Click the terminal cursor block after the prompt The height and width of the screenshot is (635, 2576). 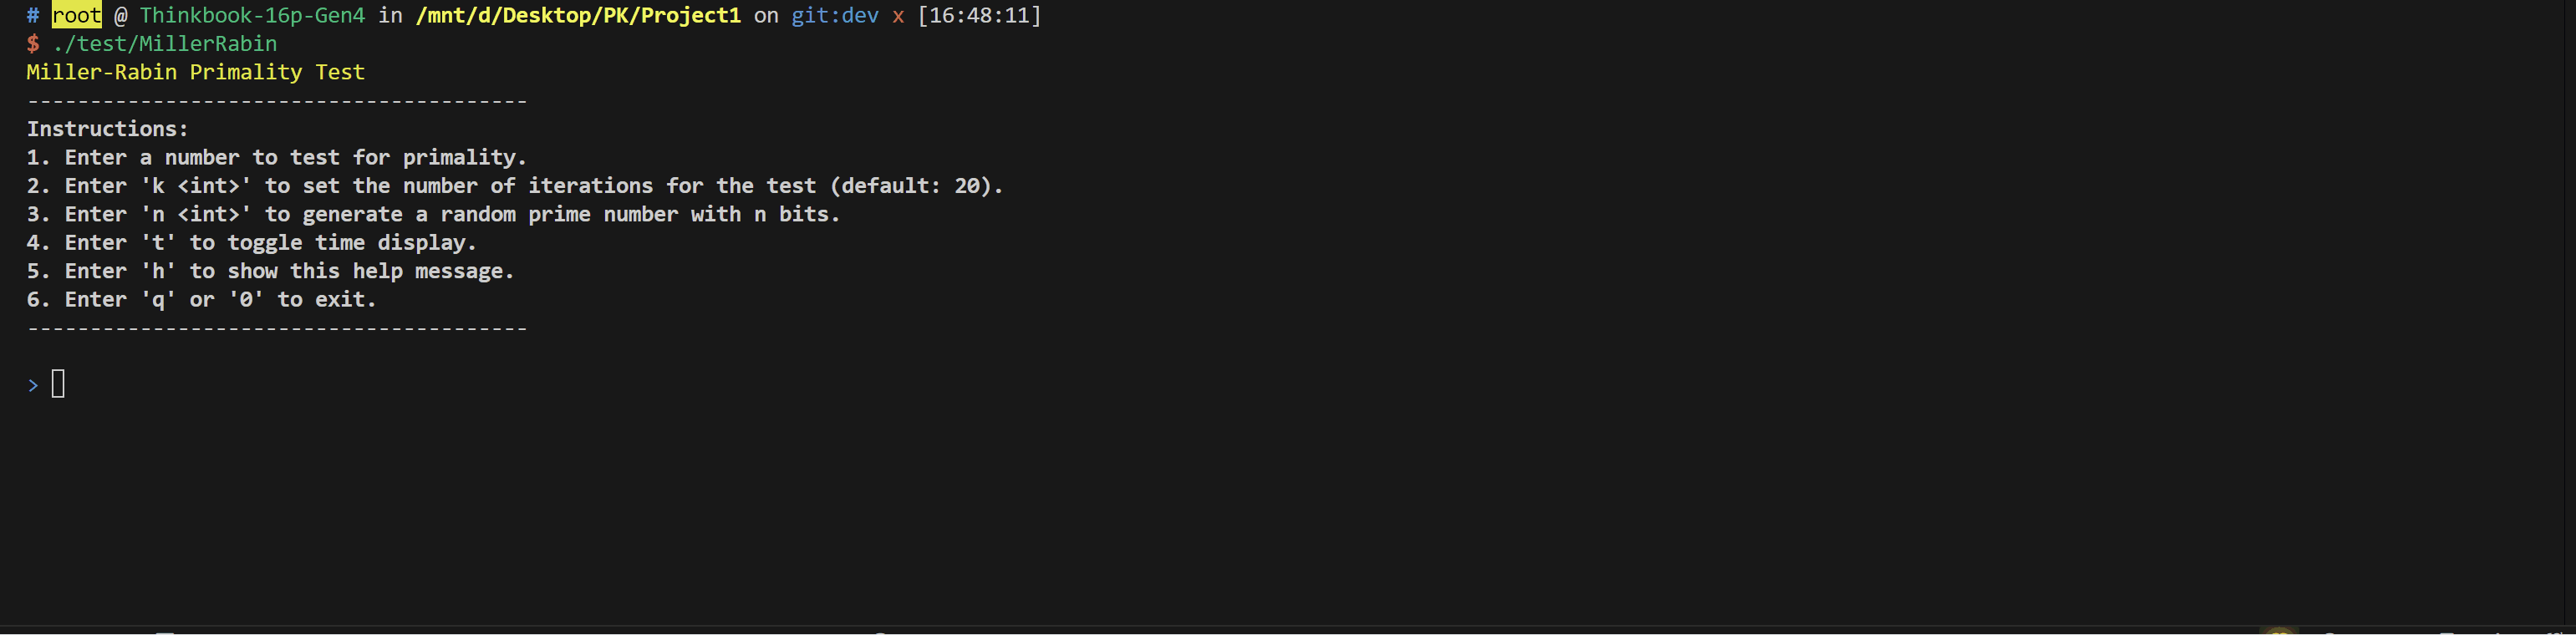click(58, 384)
